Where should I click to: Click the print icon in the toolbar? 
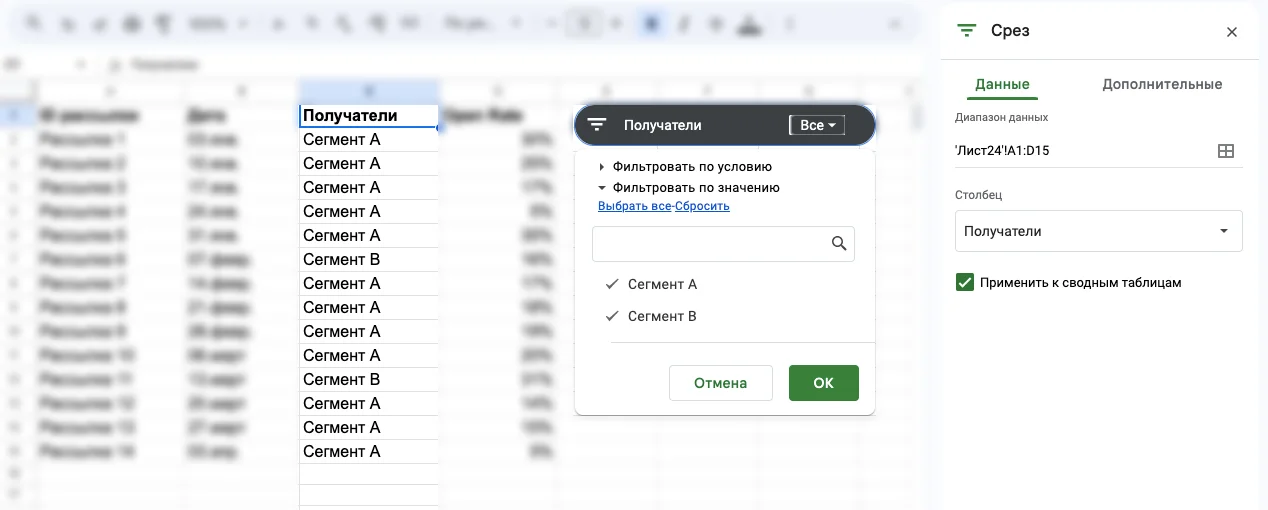(131, 23)
